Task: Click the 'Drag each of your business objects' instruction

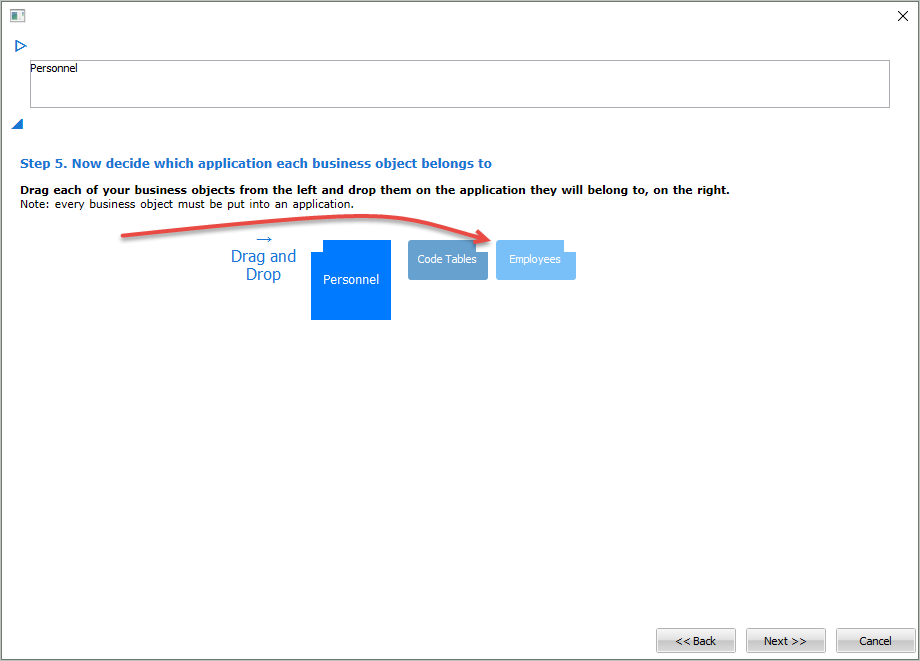Action: [x=374, y=190]
